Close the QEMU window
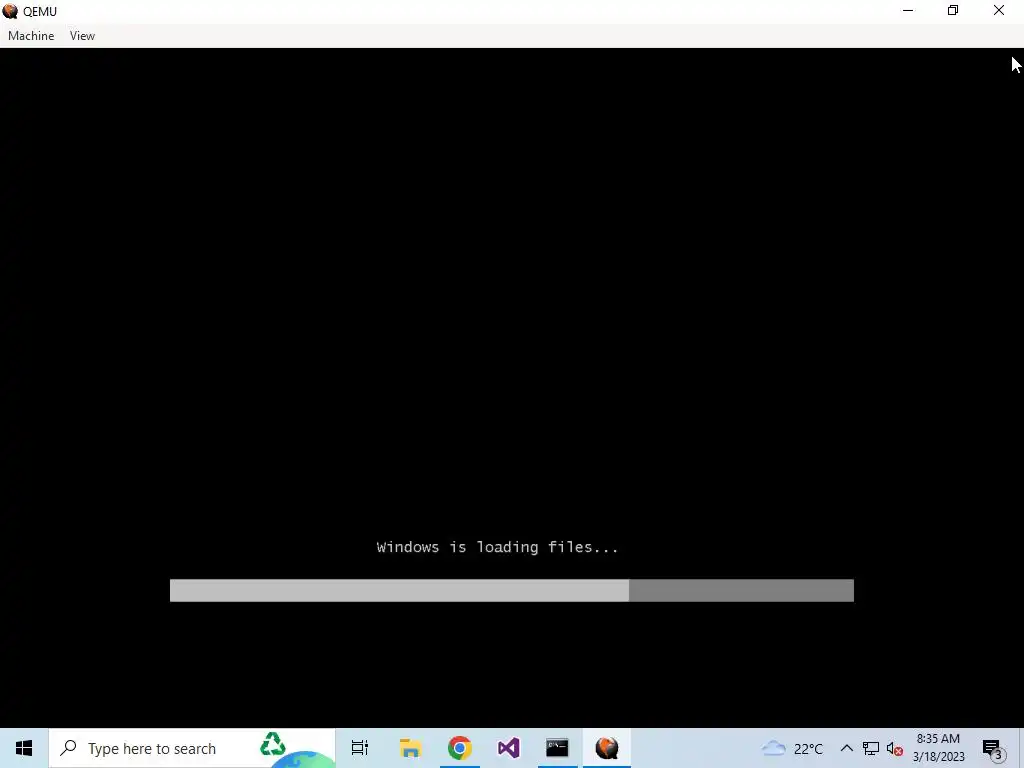 point(999,10)
